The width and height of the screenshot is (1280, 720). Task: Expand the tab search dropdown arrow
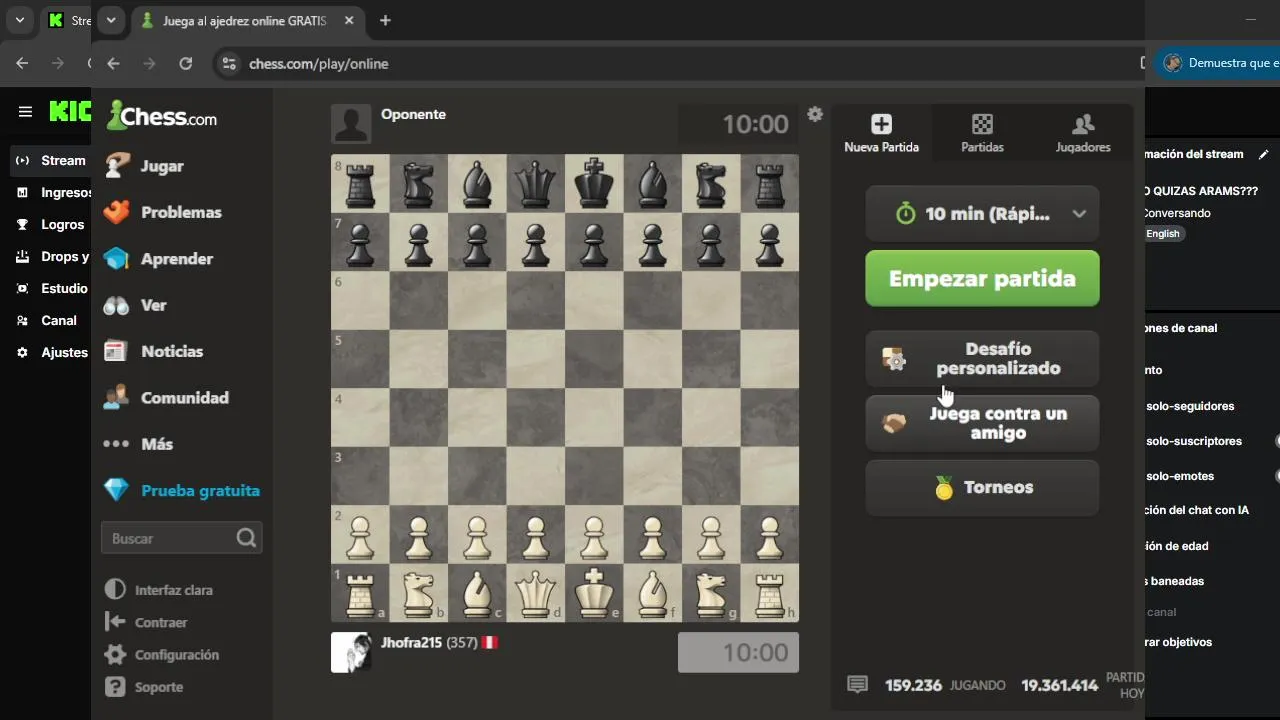point(111,20)
